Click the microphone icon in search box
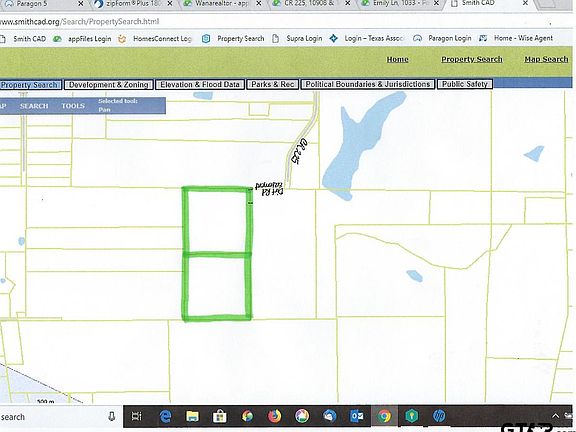576x432 pixels. (x=112, y=416)
